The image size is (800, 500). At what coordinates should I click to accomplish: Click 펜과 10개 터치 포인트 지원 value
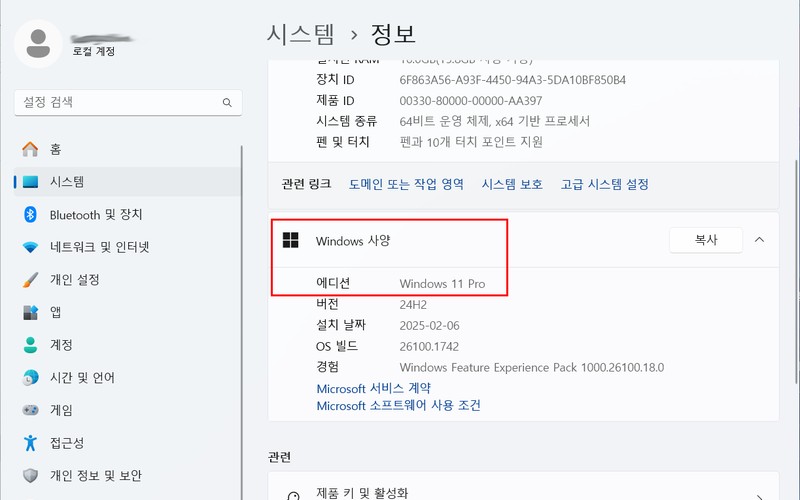[x=471, y=142]
